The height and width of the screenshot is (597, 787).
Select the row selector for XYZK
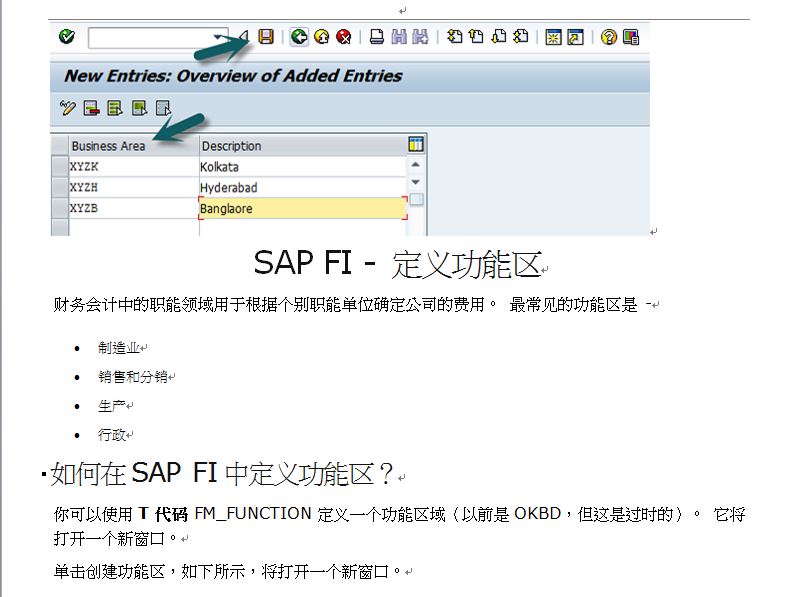[60, 167]
